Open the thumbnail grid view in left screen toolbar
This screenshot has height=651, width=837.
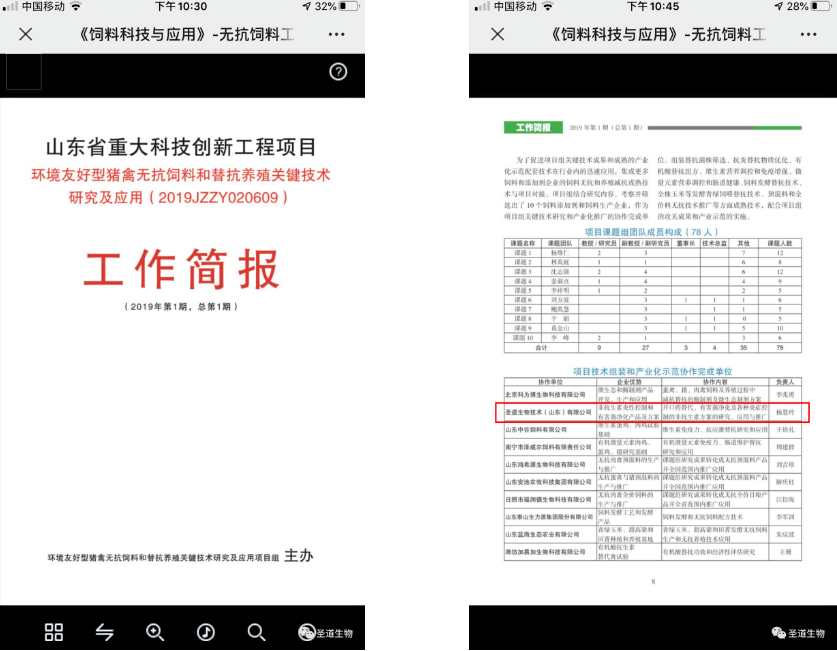tap(54, 631)
